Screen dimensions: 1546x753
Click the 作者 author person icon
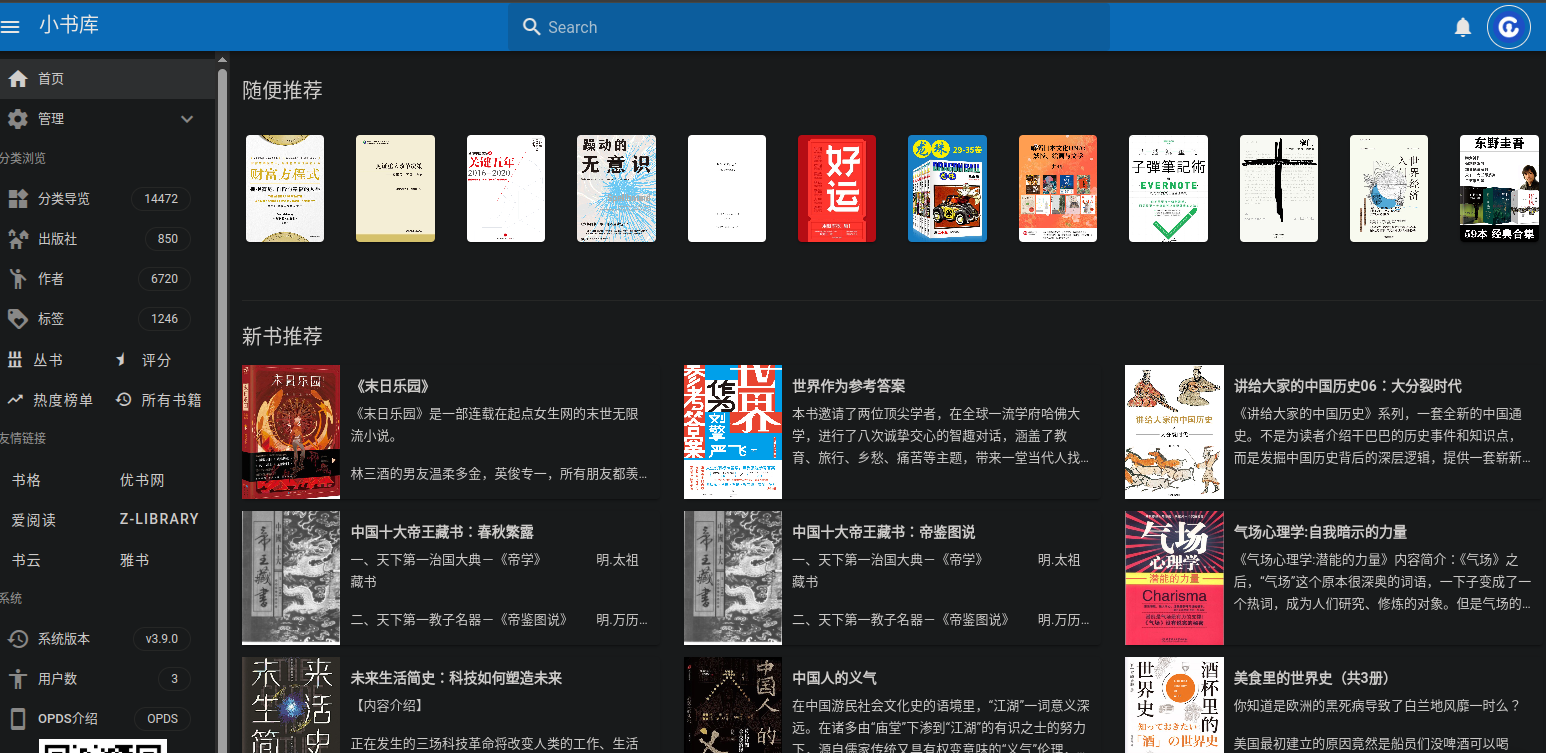pyautogui.click(x=17, y=279)
